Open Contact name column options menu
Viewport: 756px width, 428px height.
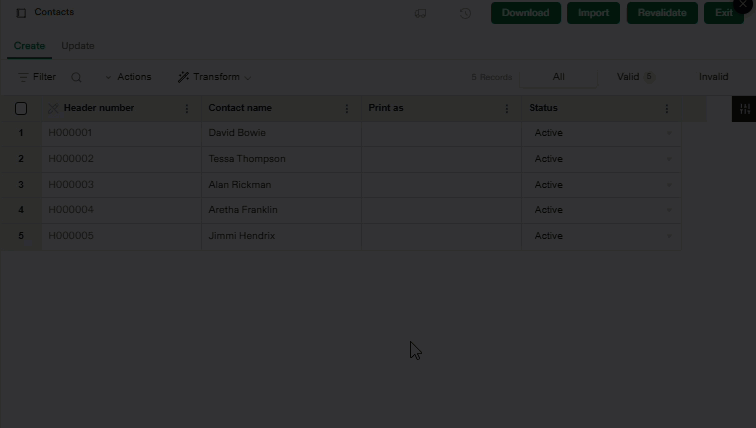coord(347,109)
